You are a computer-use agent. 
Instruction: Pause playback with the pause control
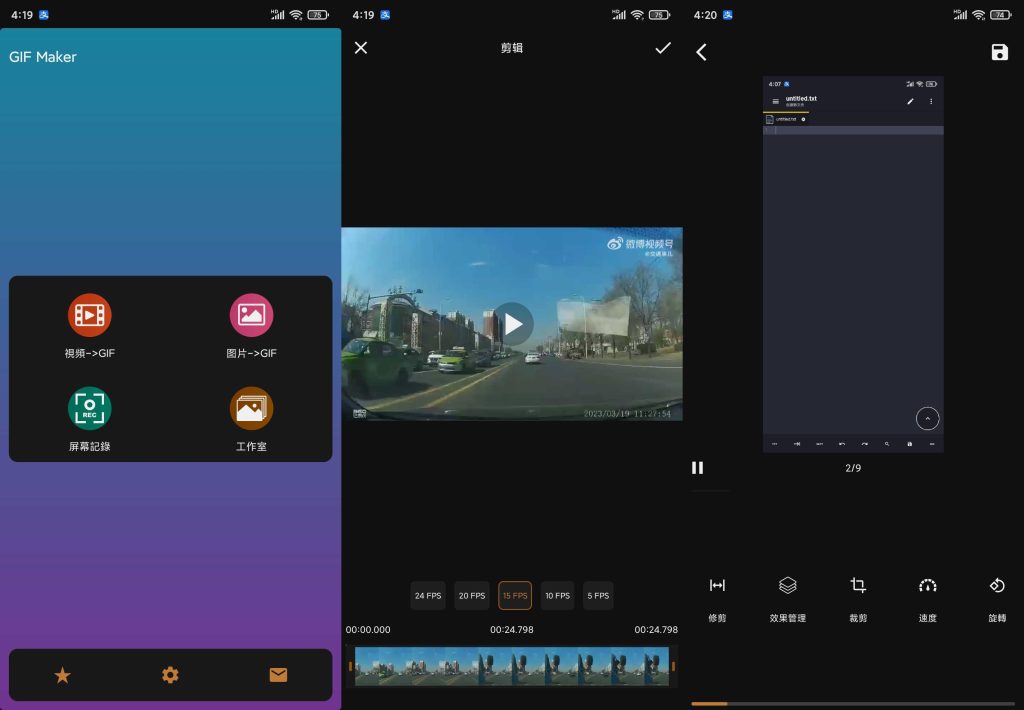(x=698, y=467)
